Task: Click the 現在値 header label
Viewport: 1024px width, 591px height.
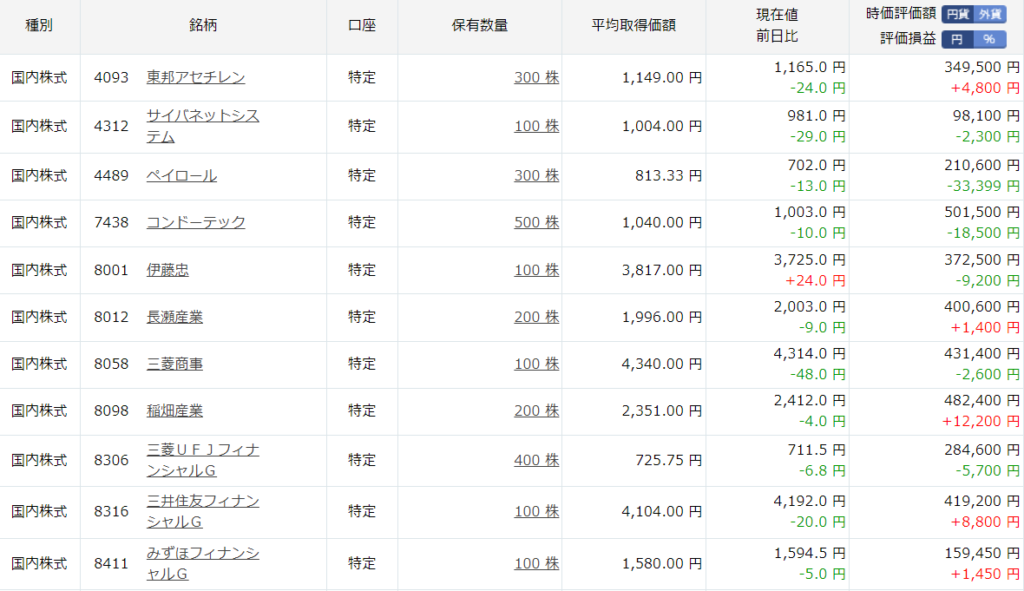Action: pyautogui.click(x=777, y=14)
